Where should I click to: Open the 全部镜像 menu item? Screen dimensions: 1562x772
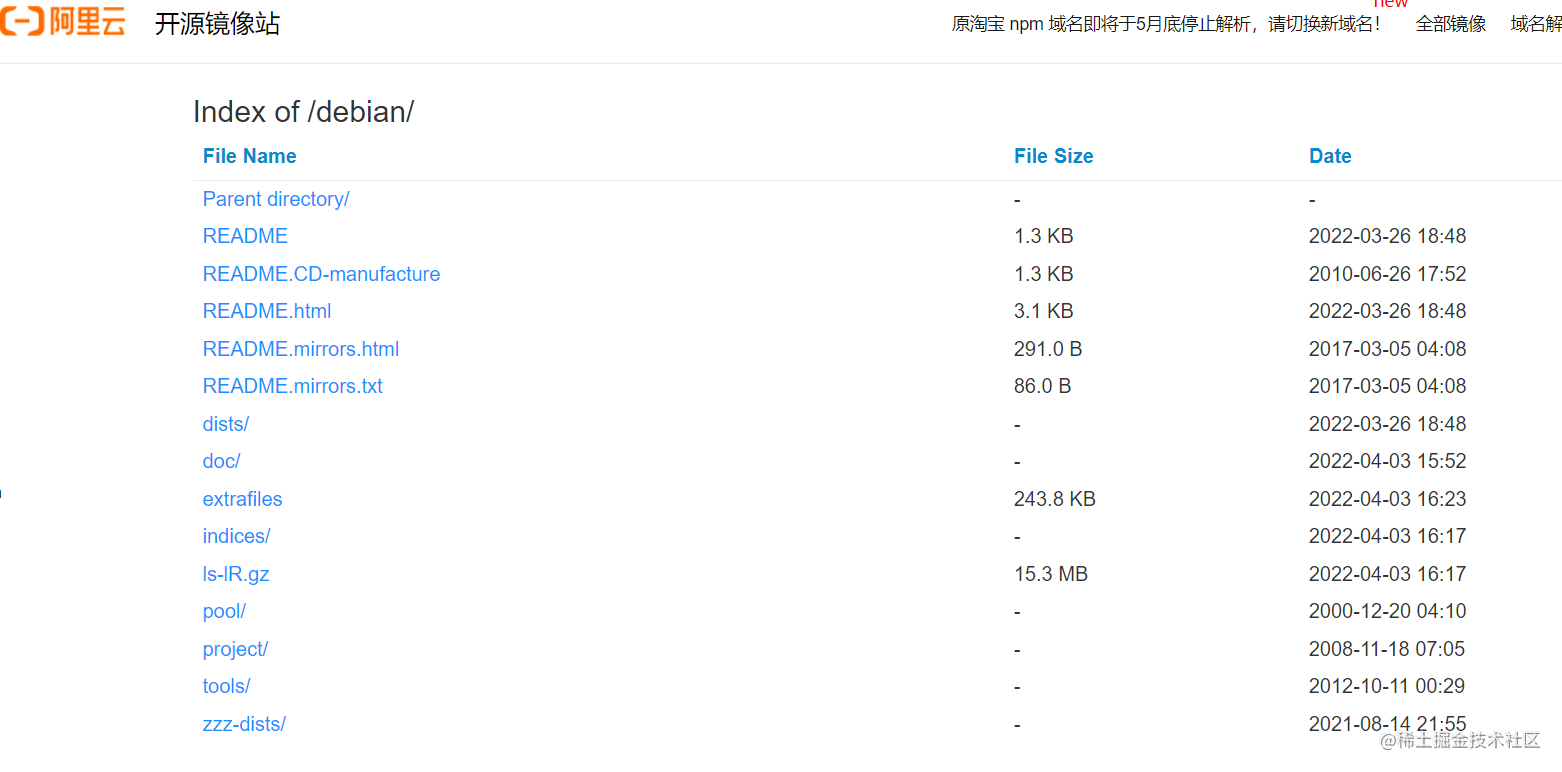(1450, 24)
